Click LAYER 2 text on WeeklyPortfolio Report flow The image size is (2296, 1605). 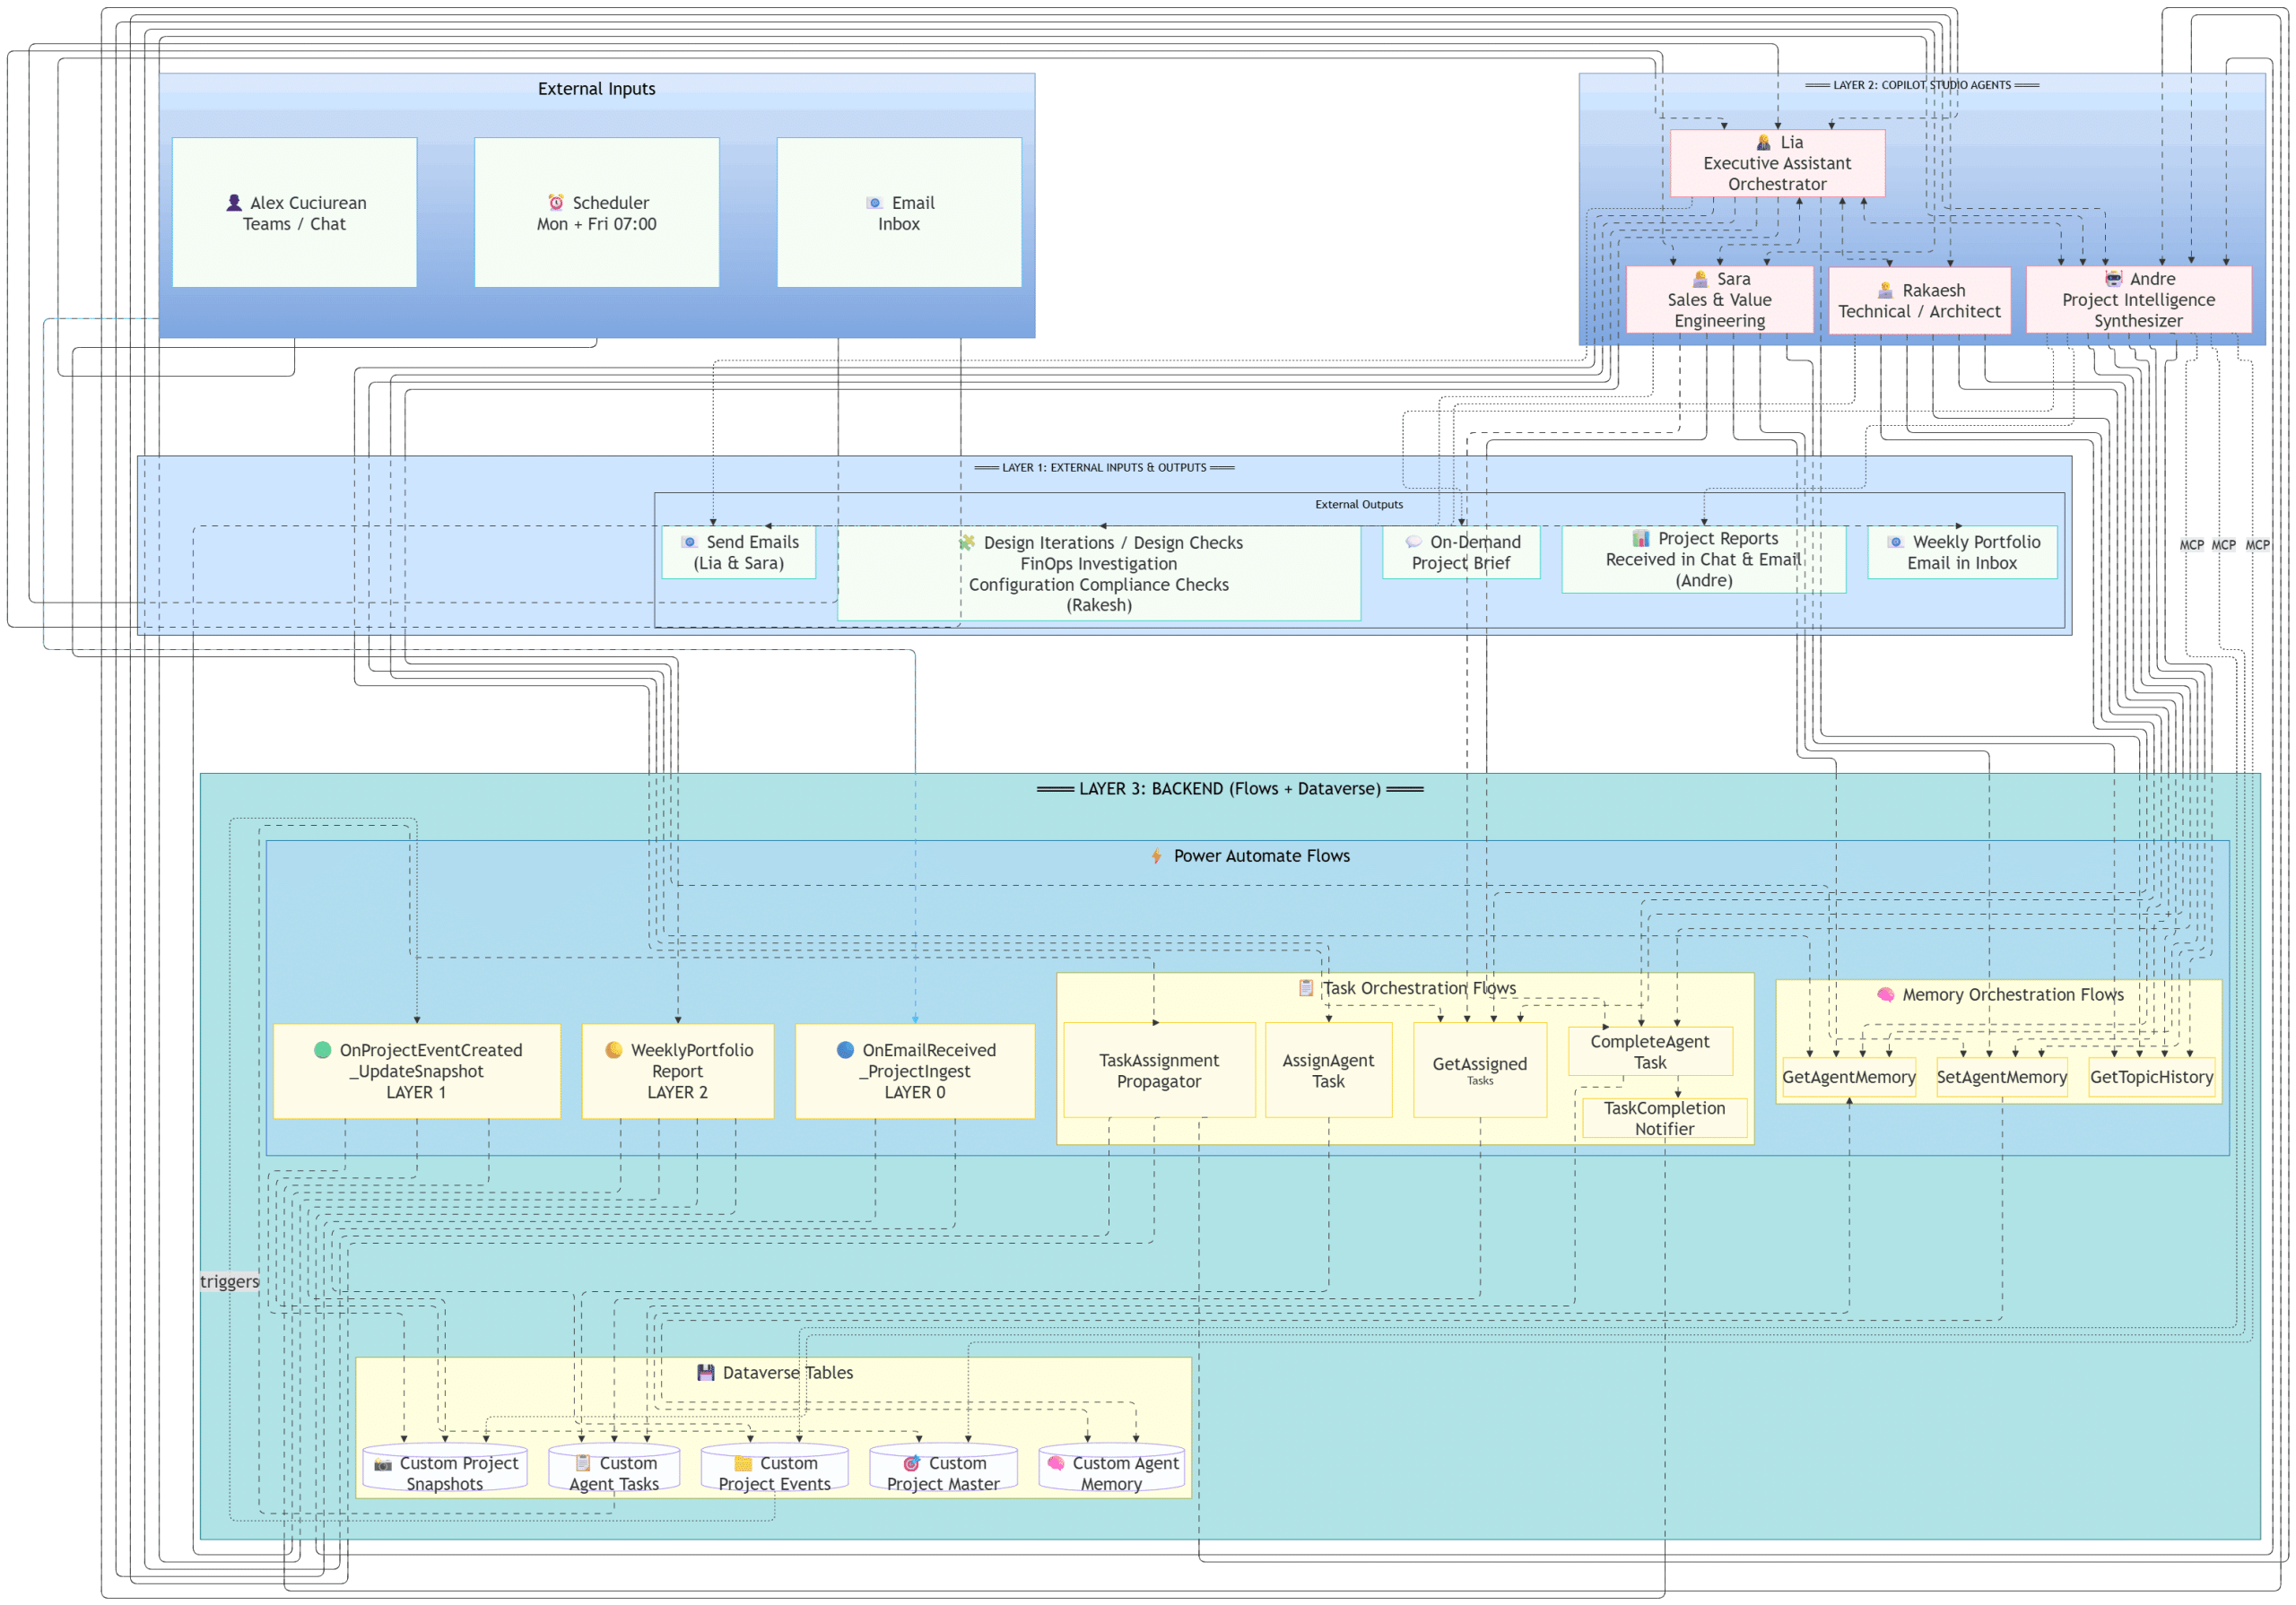677,1093
